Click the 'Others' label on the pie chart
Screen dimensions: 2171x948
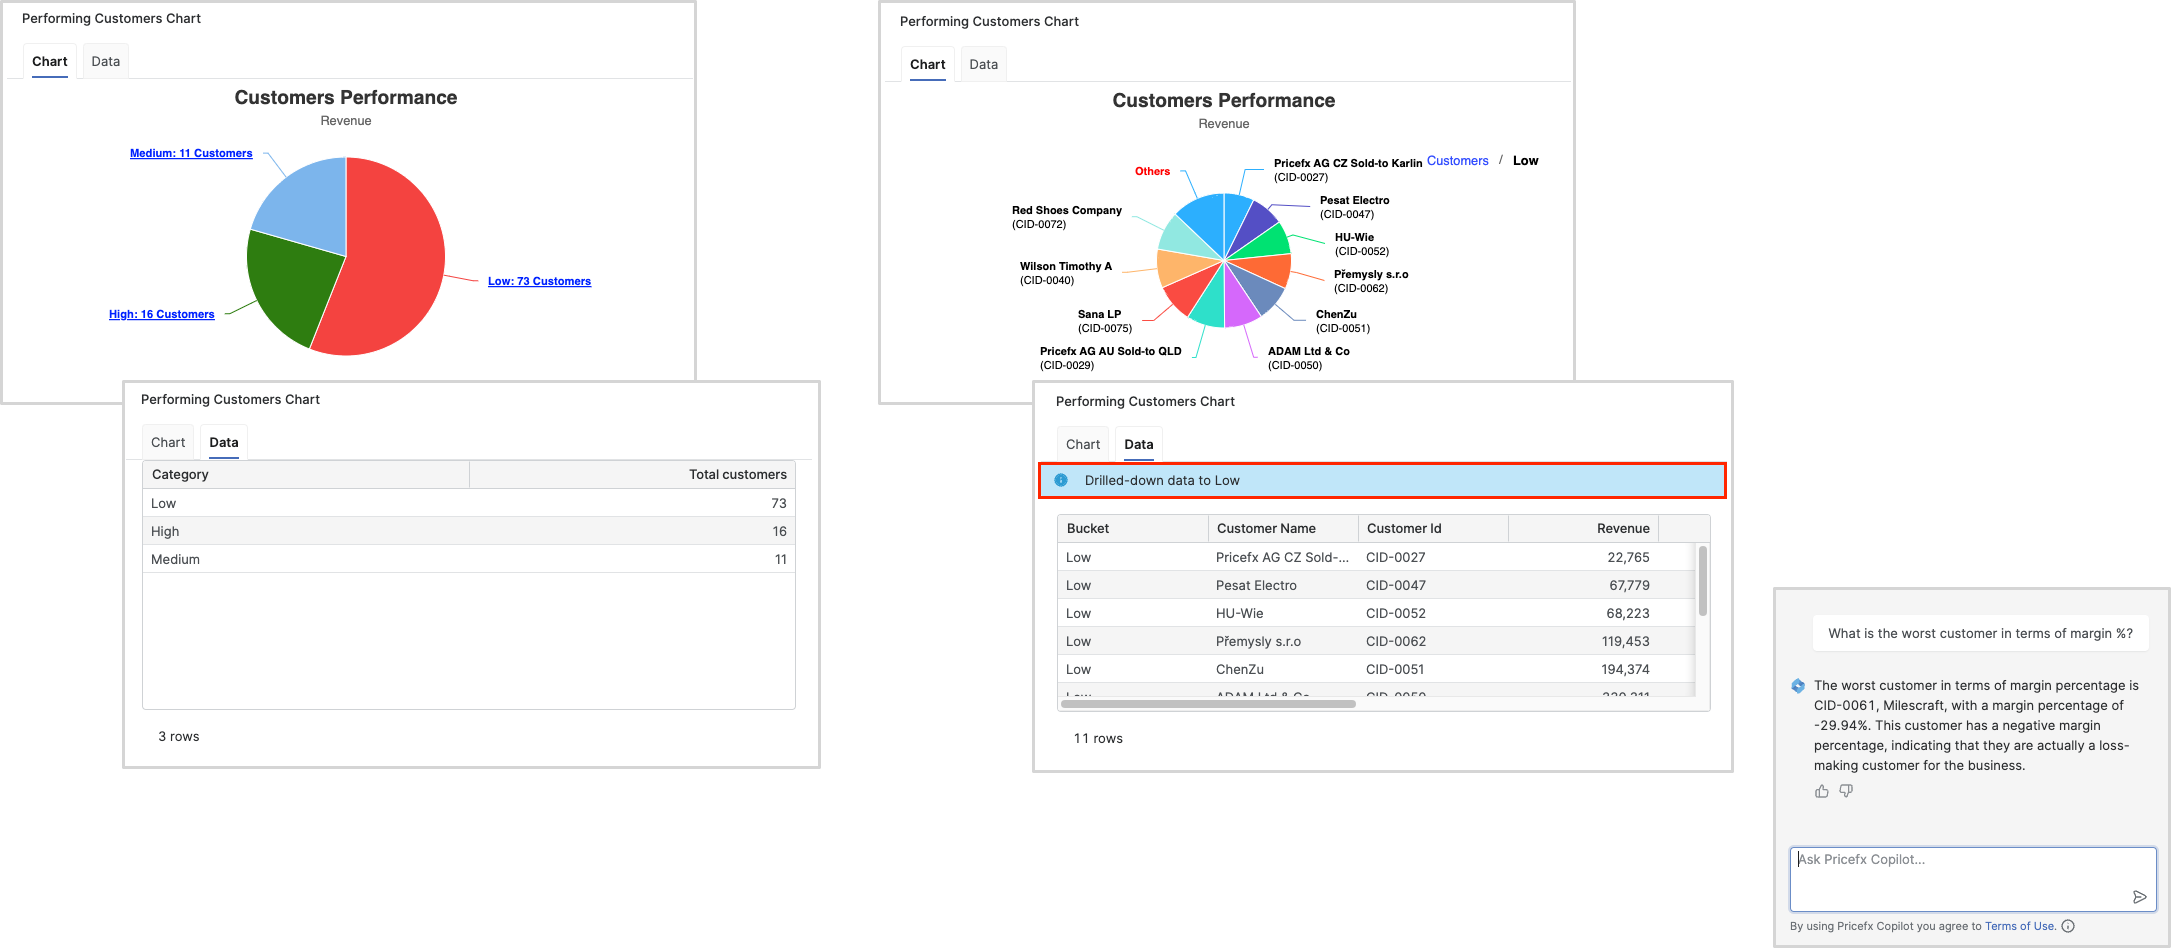pyautogui.click(x=1152, y=171)
